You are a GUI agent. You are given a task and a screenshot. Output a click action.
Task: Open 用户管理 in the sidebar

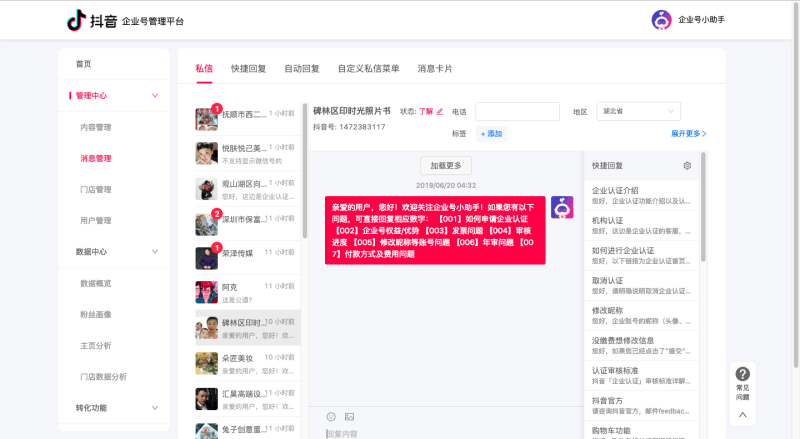(x=95, y=221)
